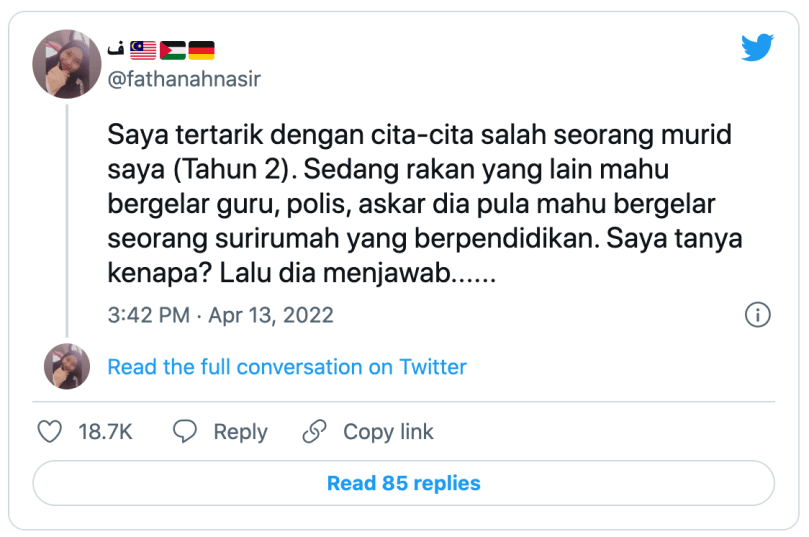Open the 3:42 PM Apr 13, 2022 timestamp
The width and height of the screenshot is (809, 537).
pyautogui.click(x=221, y=315)
